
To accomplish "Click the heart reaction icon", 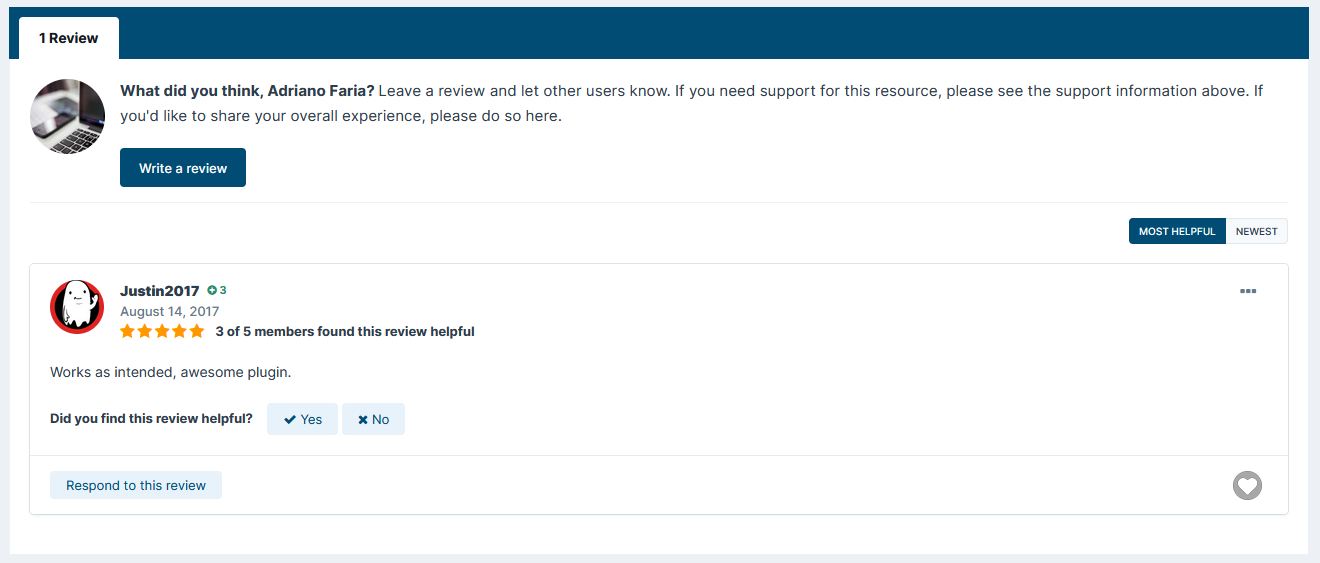I will 1247,486.
